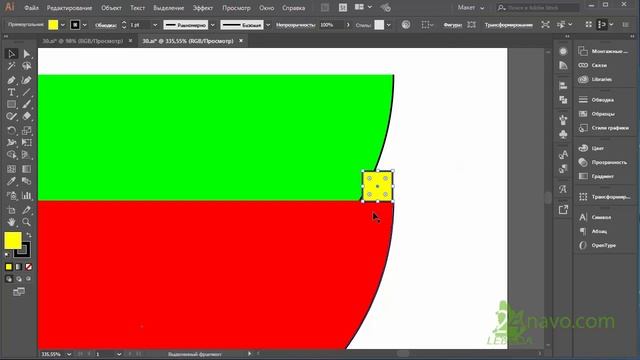640x360 pixels.
Task: Open the Просмотр menu
Action: [236, 8]
